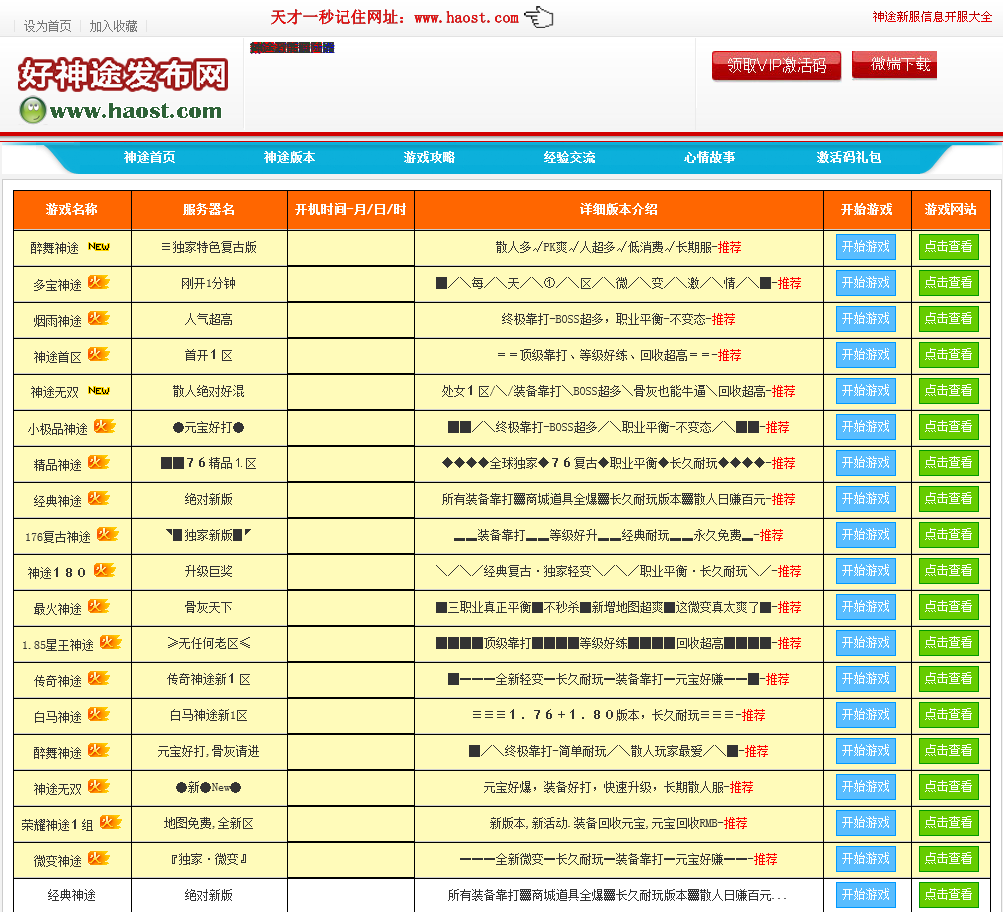Click the 领取VIP激活码 red button
Viewport: 1003px width, 912px height.
[x=777, y=65]
